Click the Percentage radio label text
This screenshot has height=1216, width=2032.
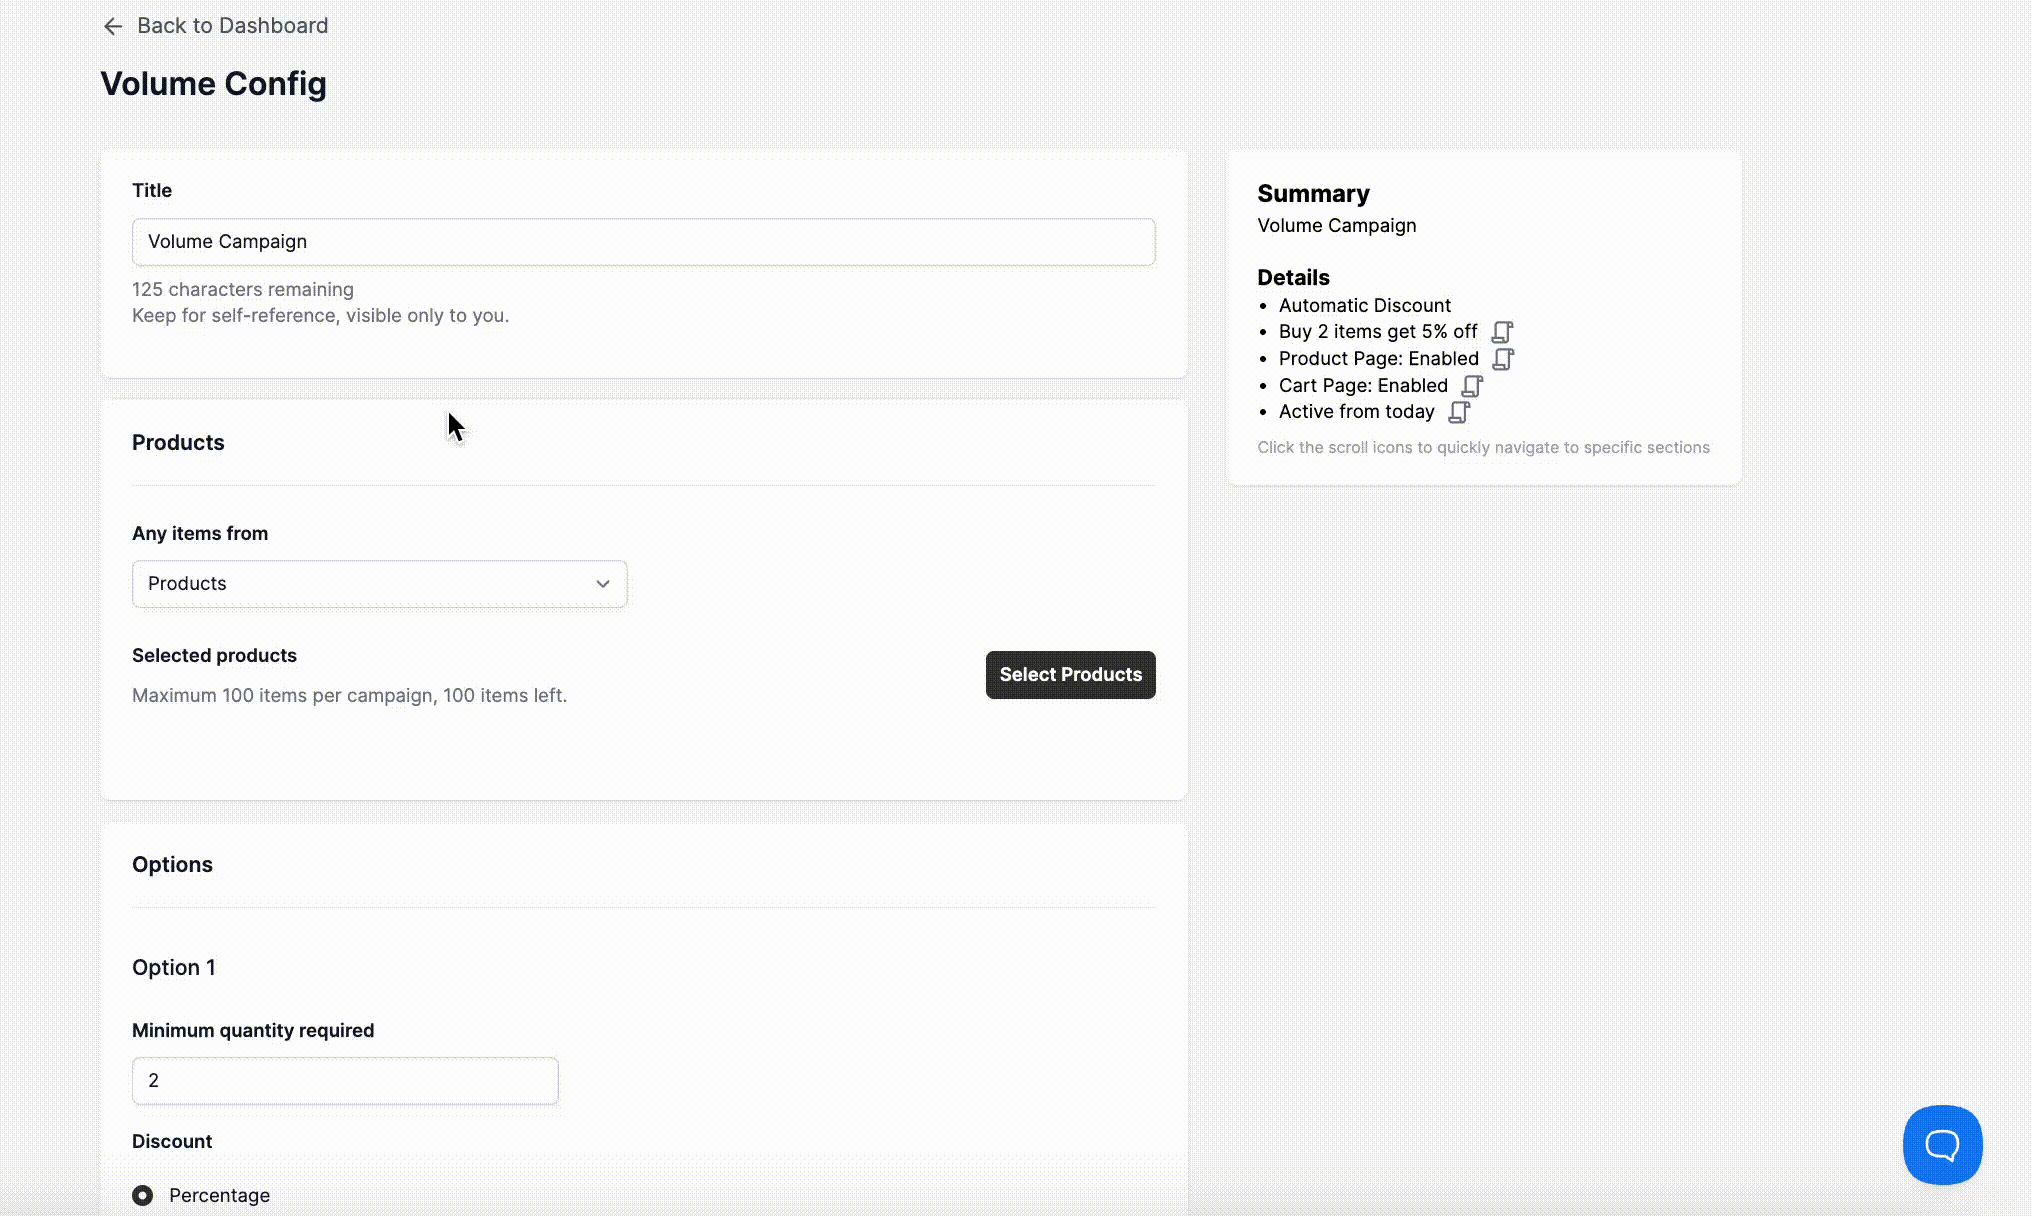(219, 1196)
